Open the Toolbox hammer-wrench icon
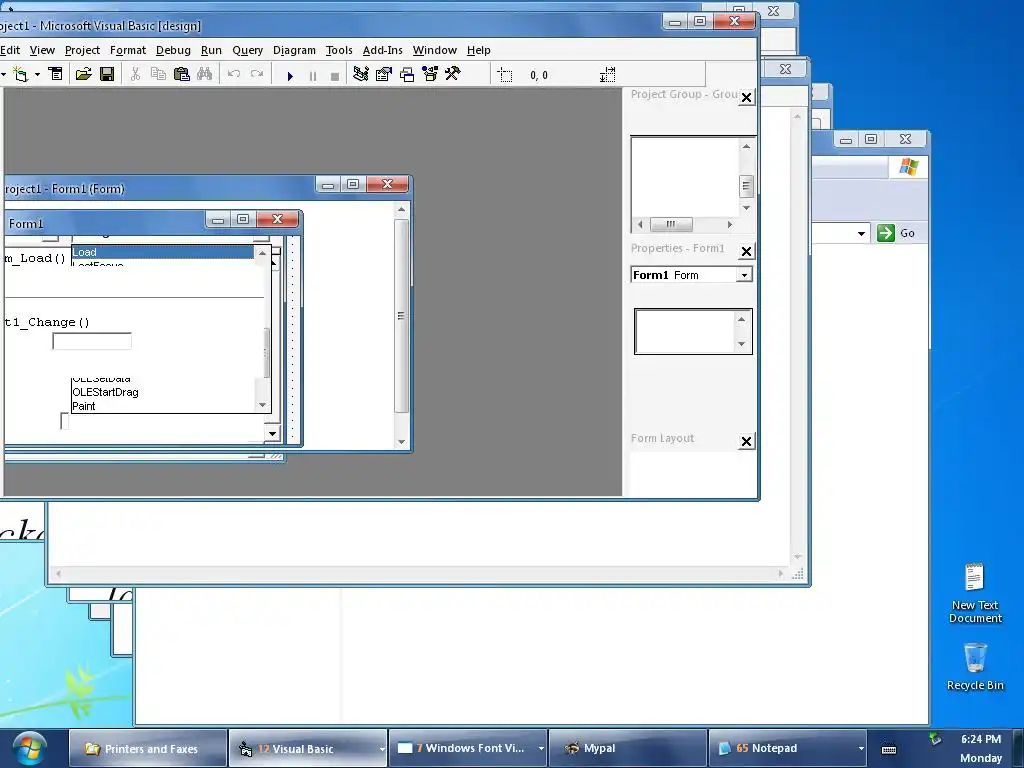The width and height of the screenshot is (1024, 768). [x=453, y=74]
